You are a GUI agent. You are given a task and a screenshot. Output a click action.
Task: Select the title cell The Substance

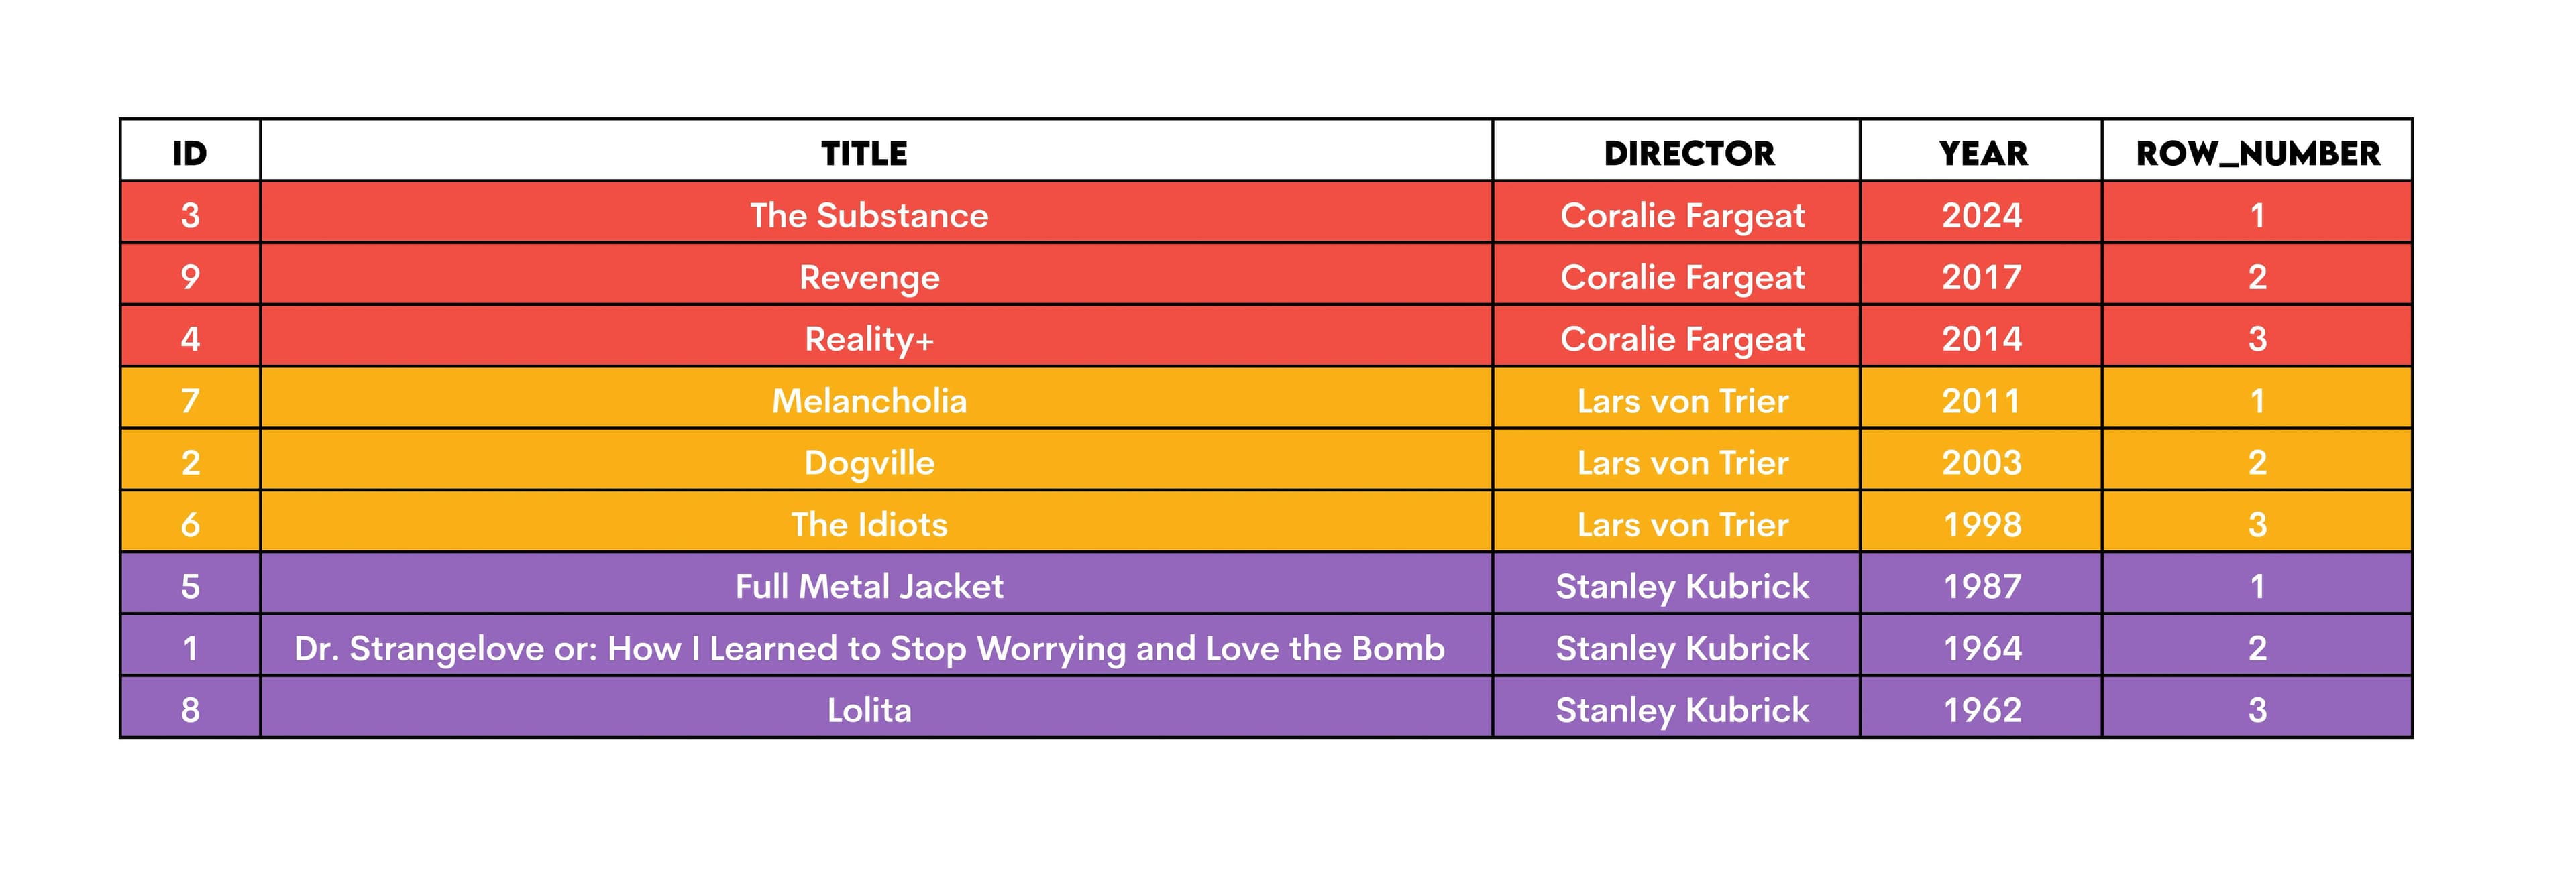coord(869,215)
